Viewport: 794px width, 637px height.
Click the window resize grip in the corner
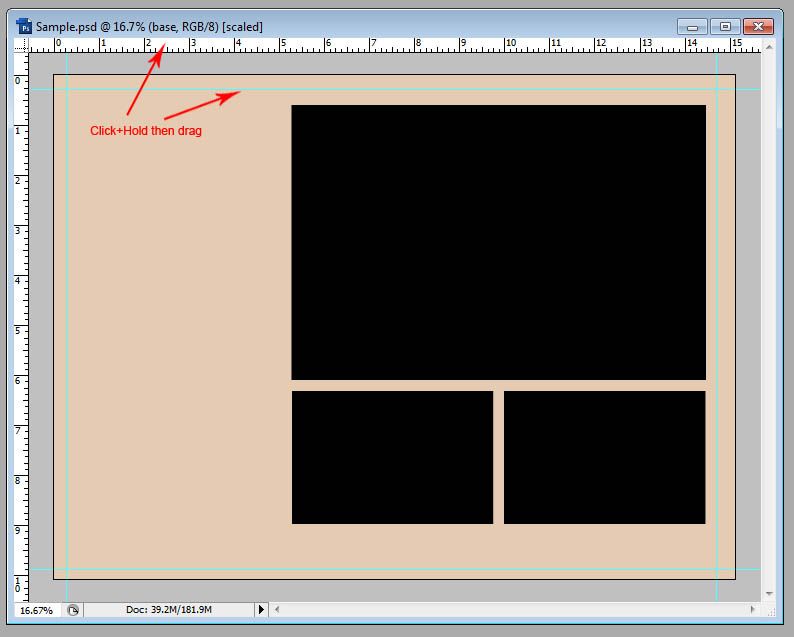coord(771,612)
